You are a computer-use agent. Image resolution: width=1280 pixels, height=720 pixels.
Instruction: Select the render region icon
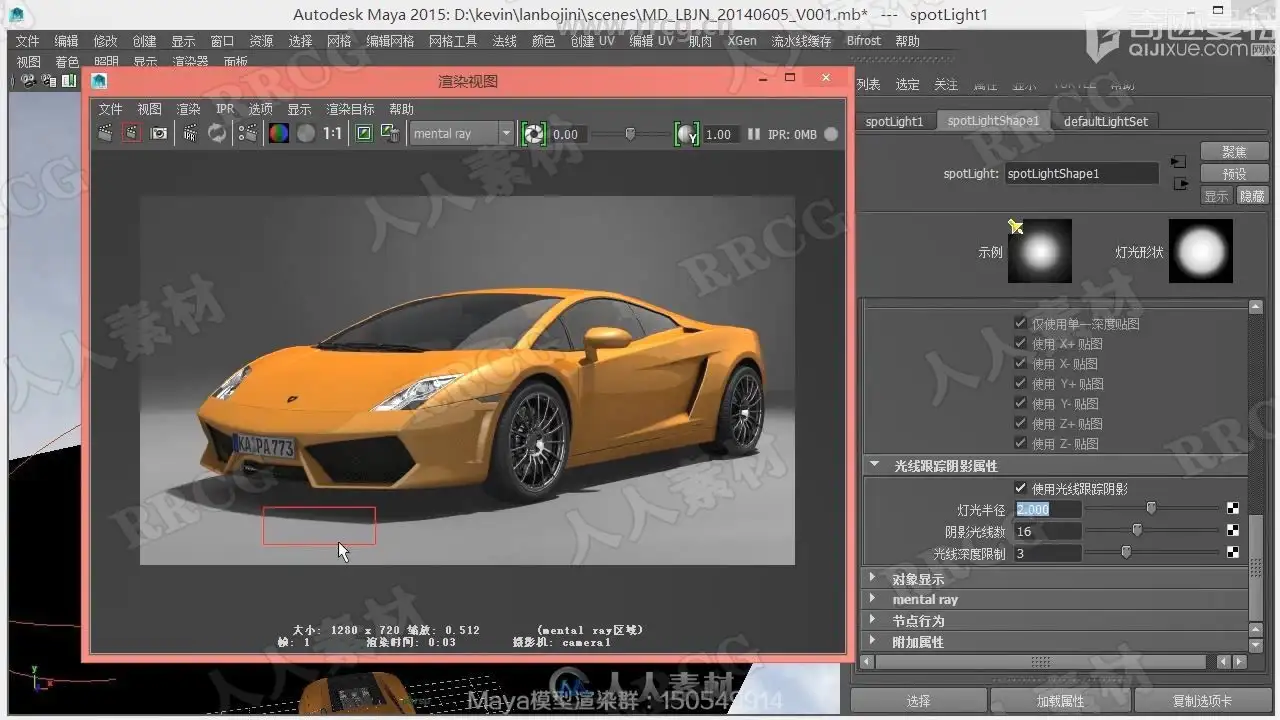point(131,133)
